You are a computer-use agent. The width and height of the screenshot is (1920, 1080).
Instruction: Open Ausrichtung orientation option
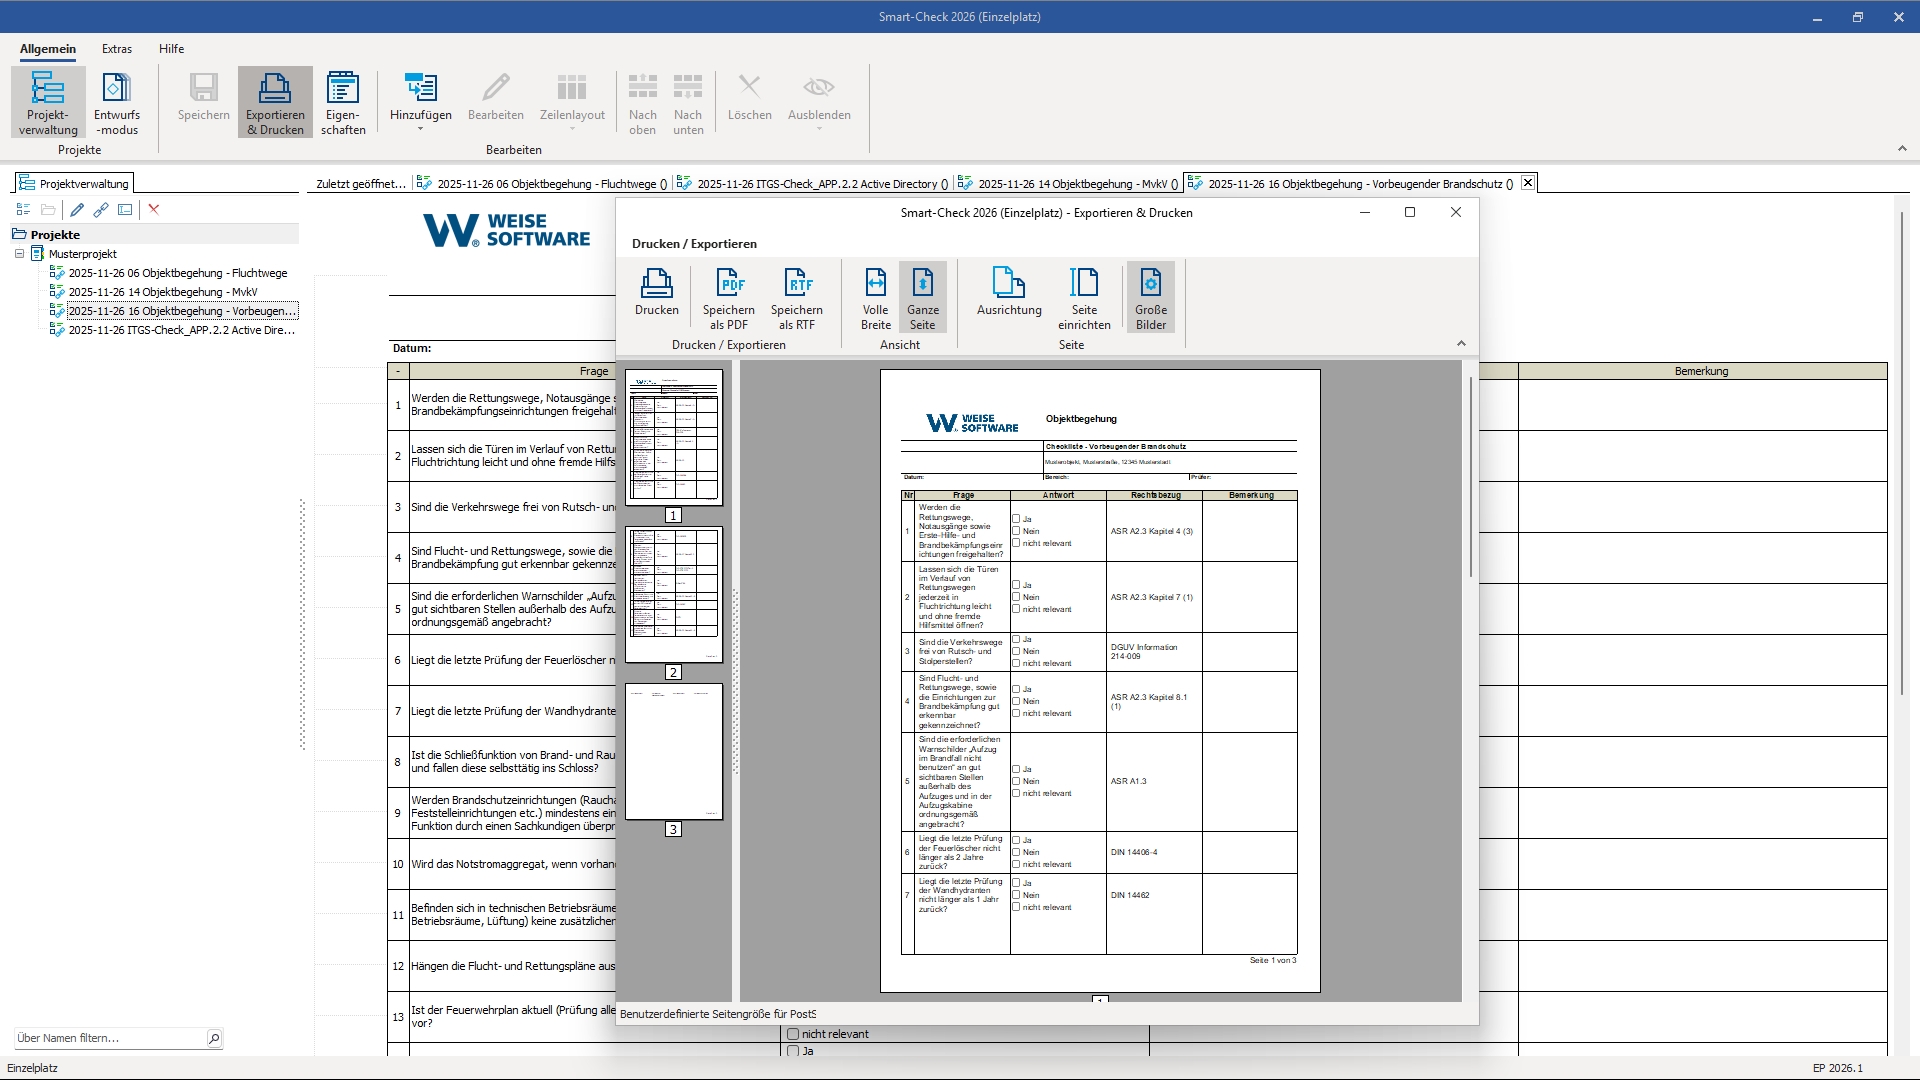click(1008, 290)
